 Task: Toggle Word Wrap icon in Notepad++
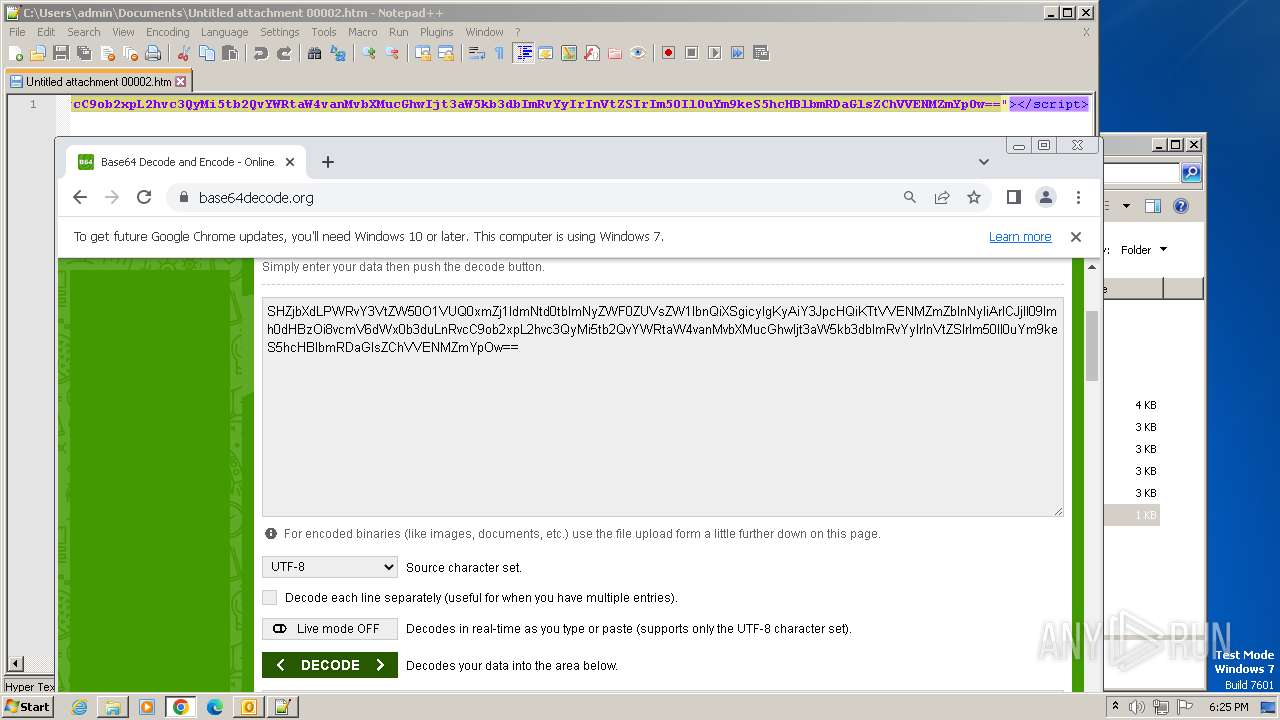click(476, 53)
